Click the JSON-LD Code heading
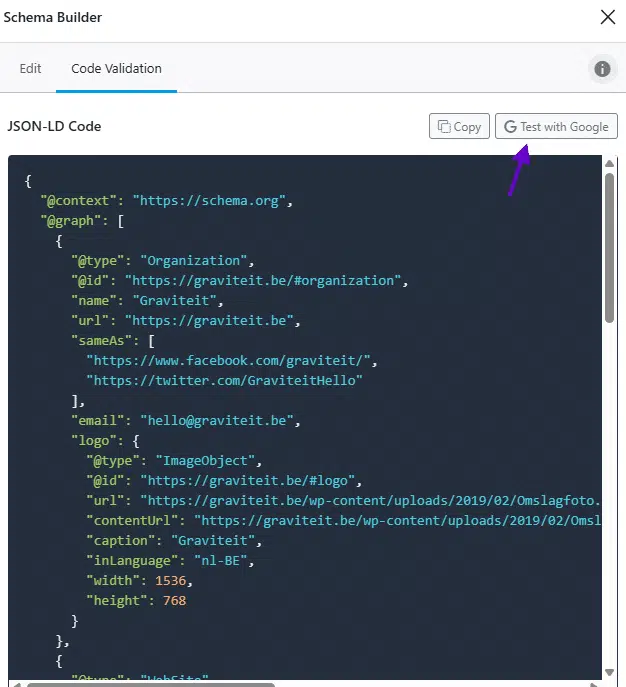626x687 pixels. (x=54, y=126)
